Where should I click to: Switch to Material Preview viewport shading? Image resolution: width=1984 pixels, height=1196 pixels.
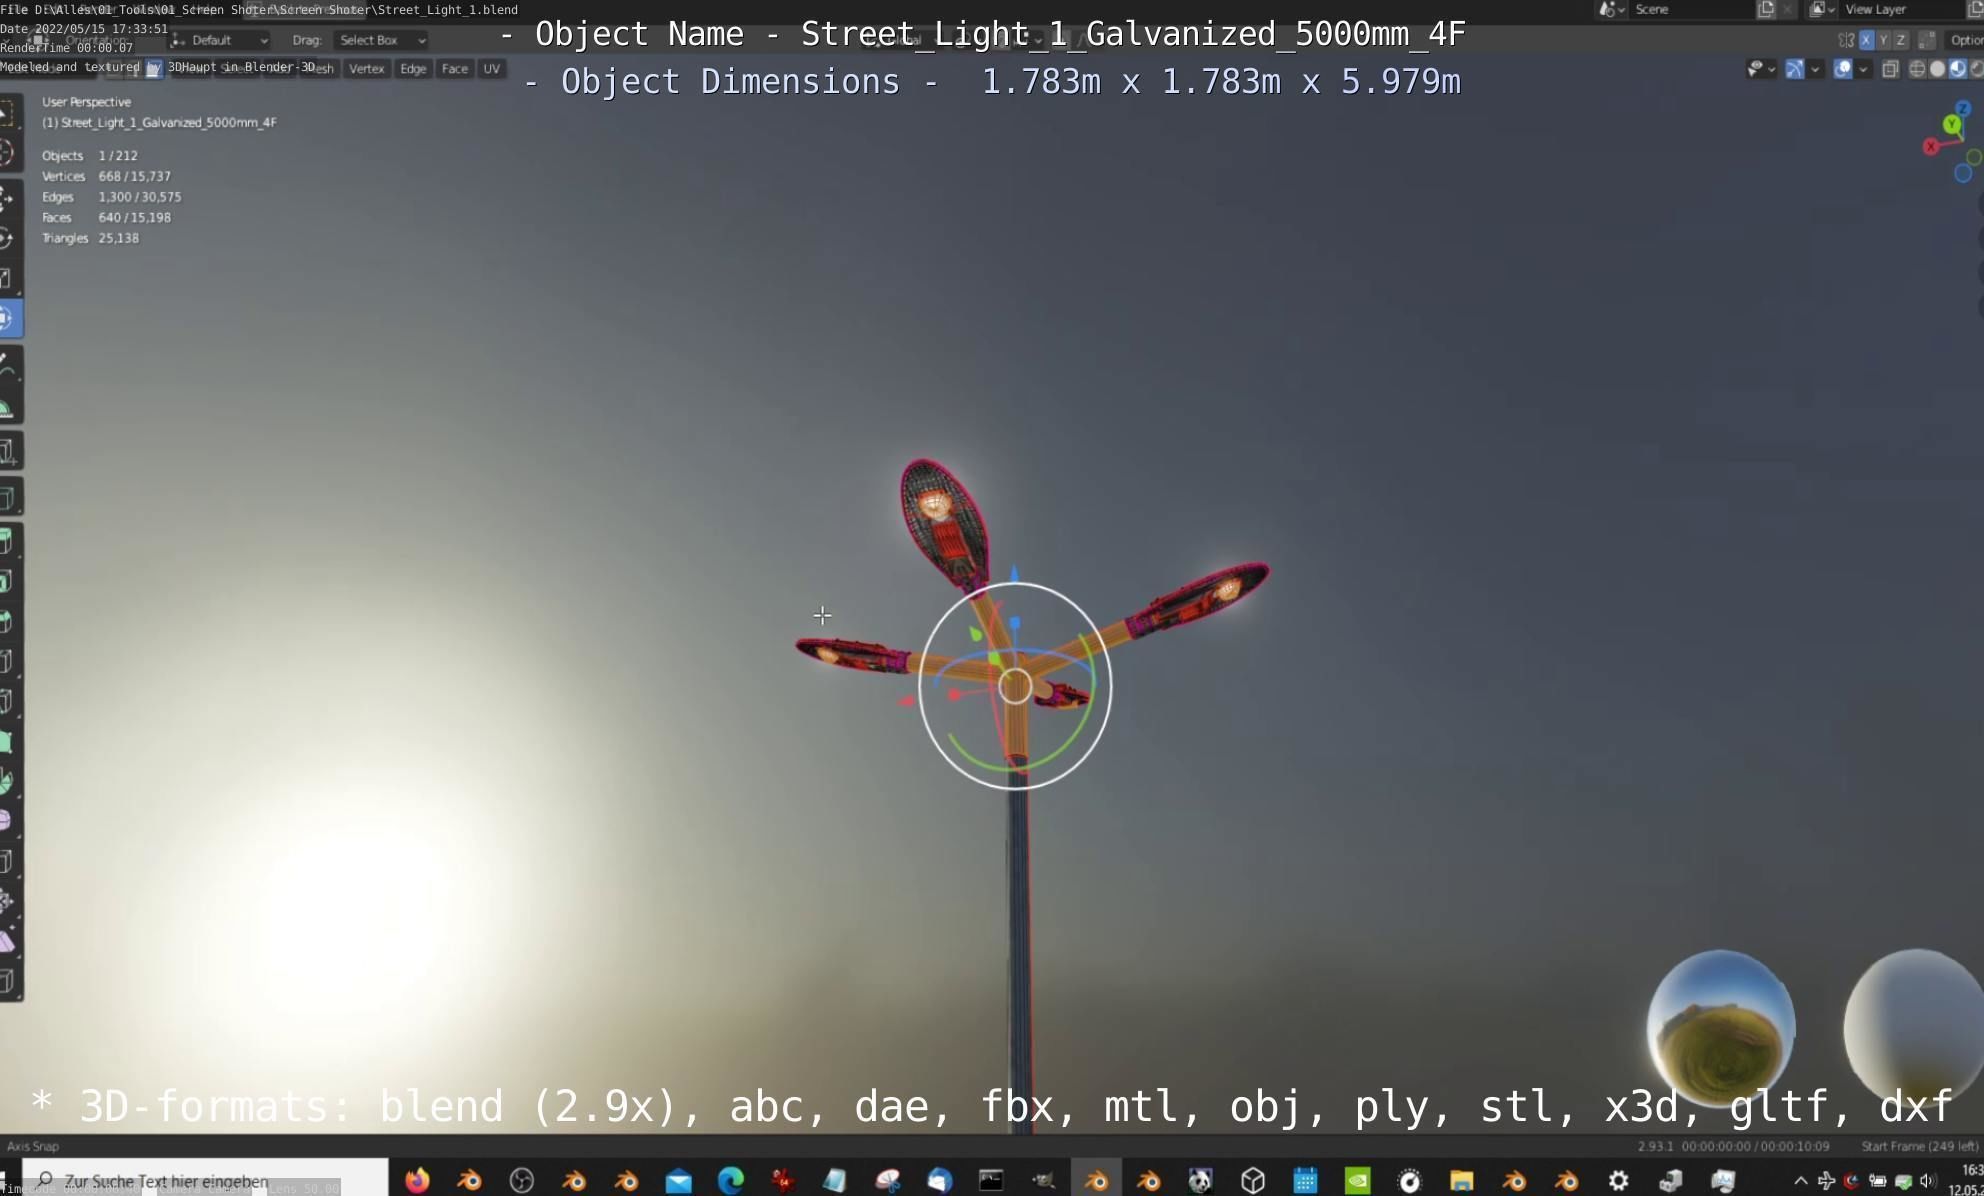(x=1957, y=69)
